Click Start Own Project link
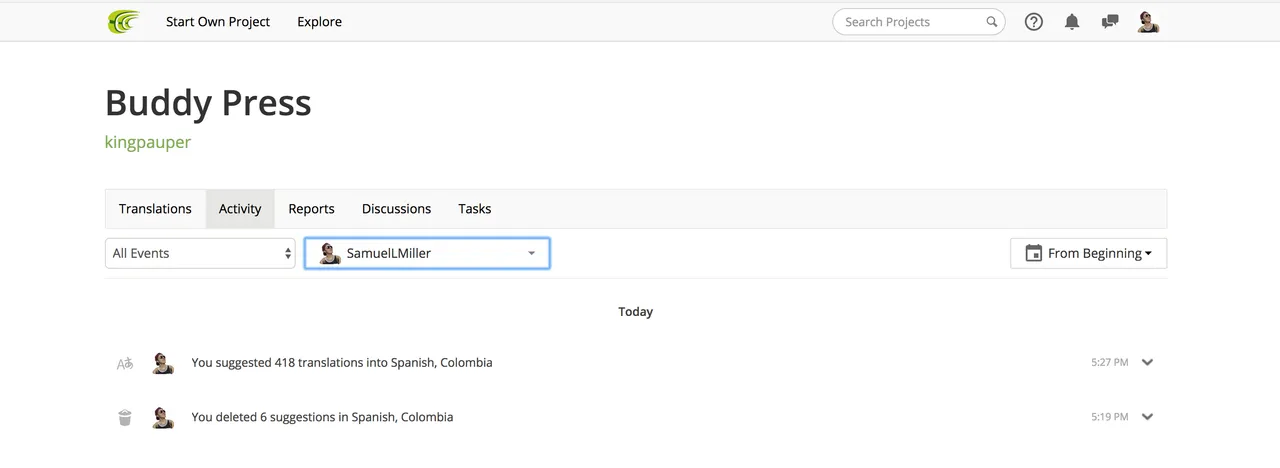Viewport: 1280px width, 468px height. click(218, 21)
